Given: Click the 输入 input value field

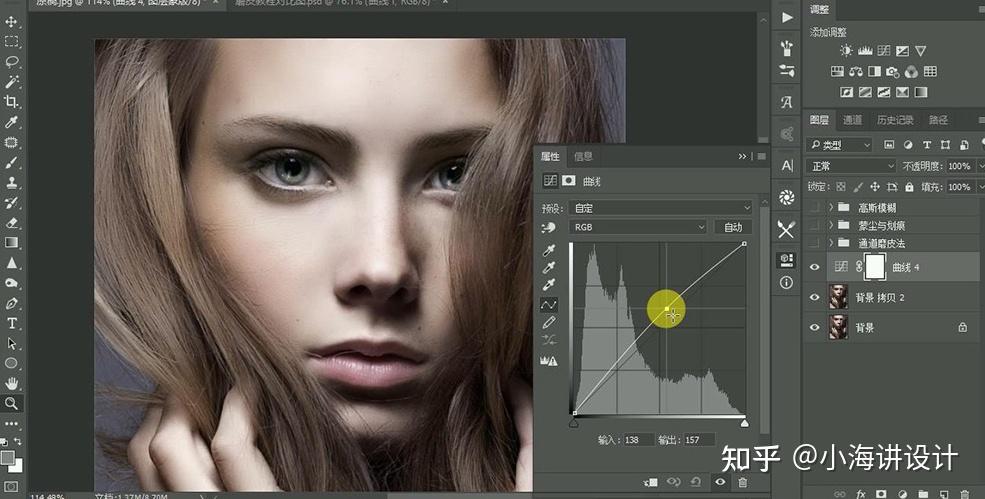Looking at the screenshot, I should (638, 440).
